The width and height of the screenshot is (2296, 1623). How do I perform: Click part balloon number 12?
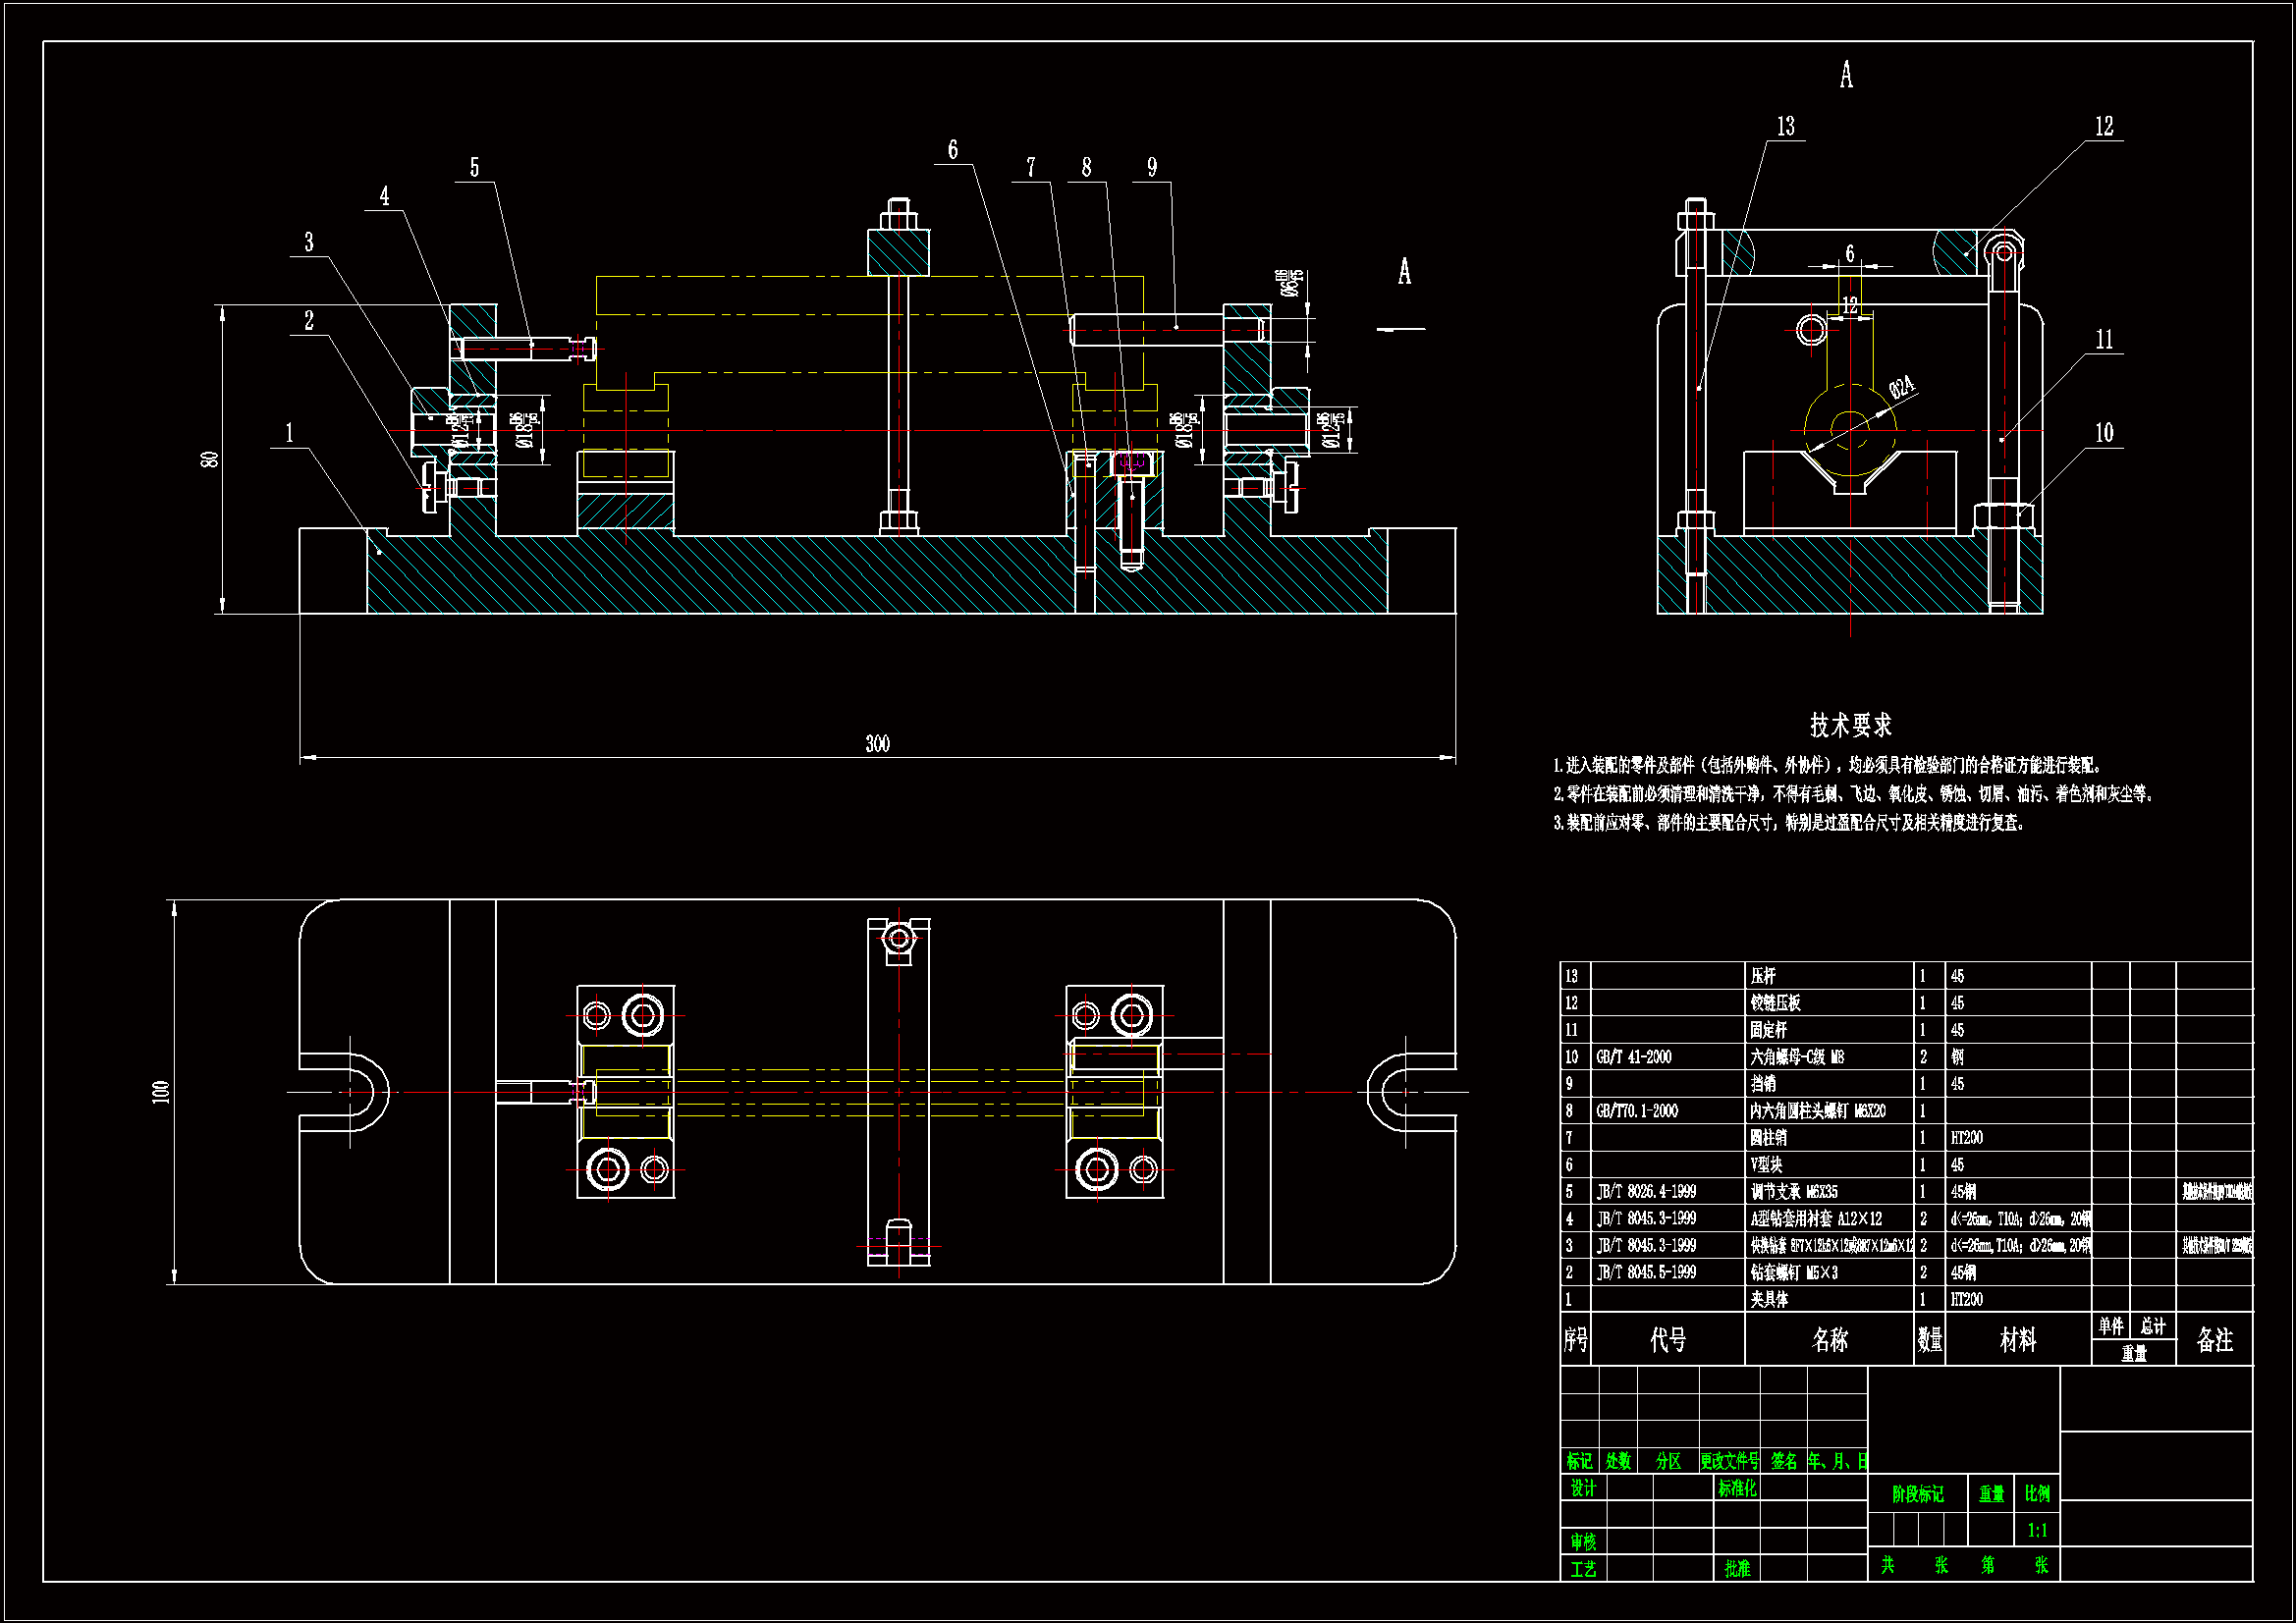pos(2104,126)
